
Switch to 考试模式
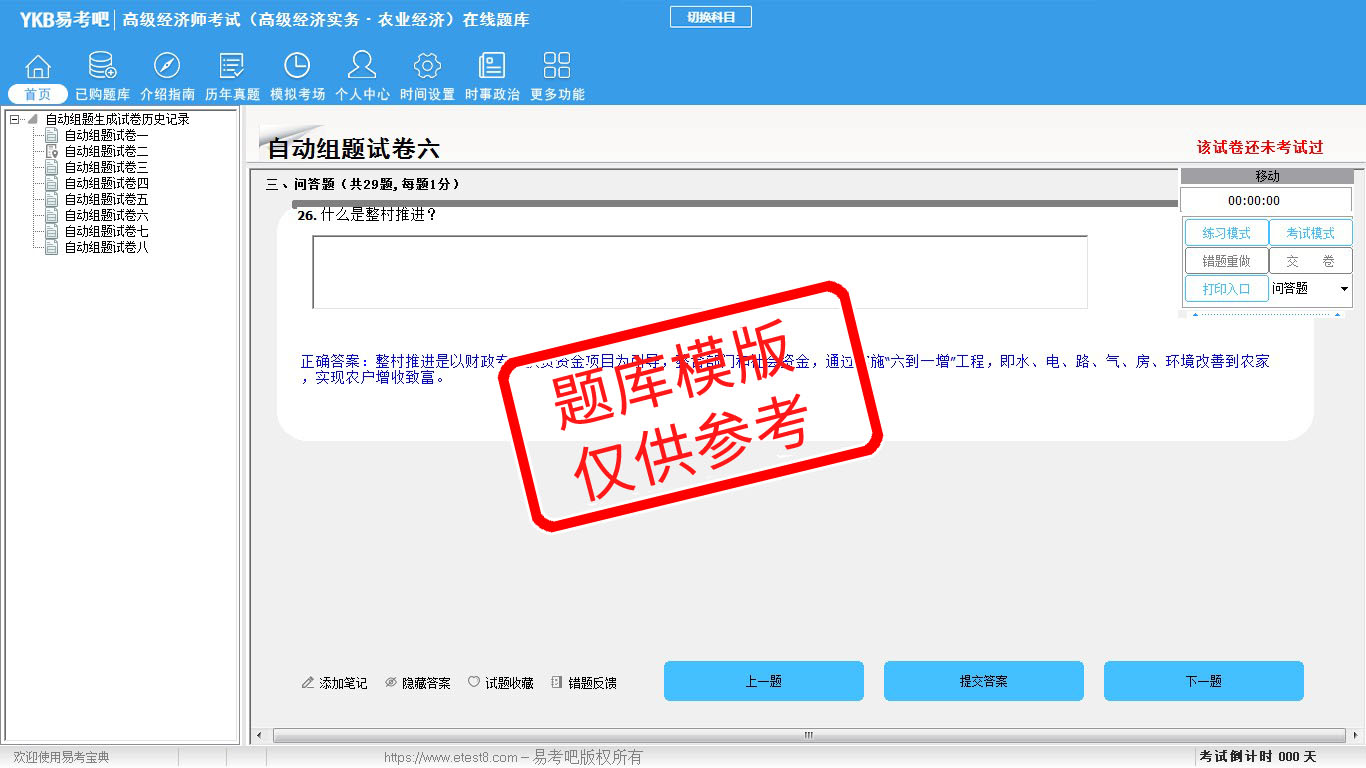pyautogui.click(x=1310, y=233)
